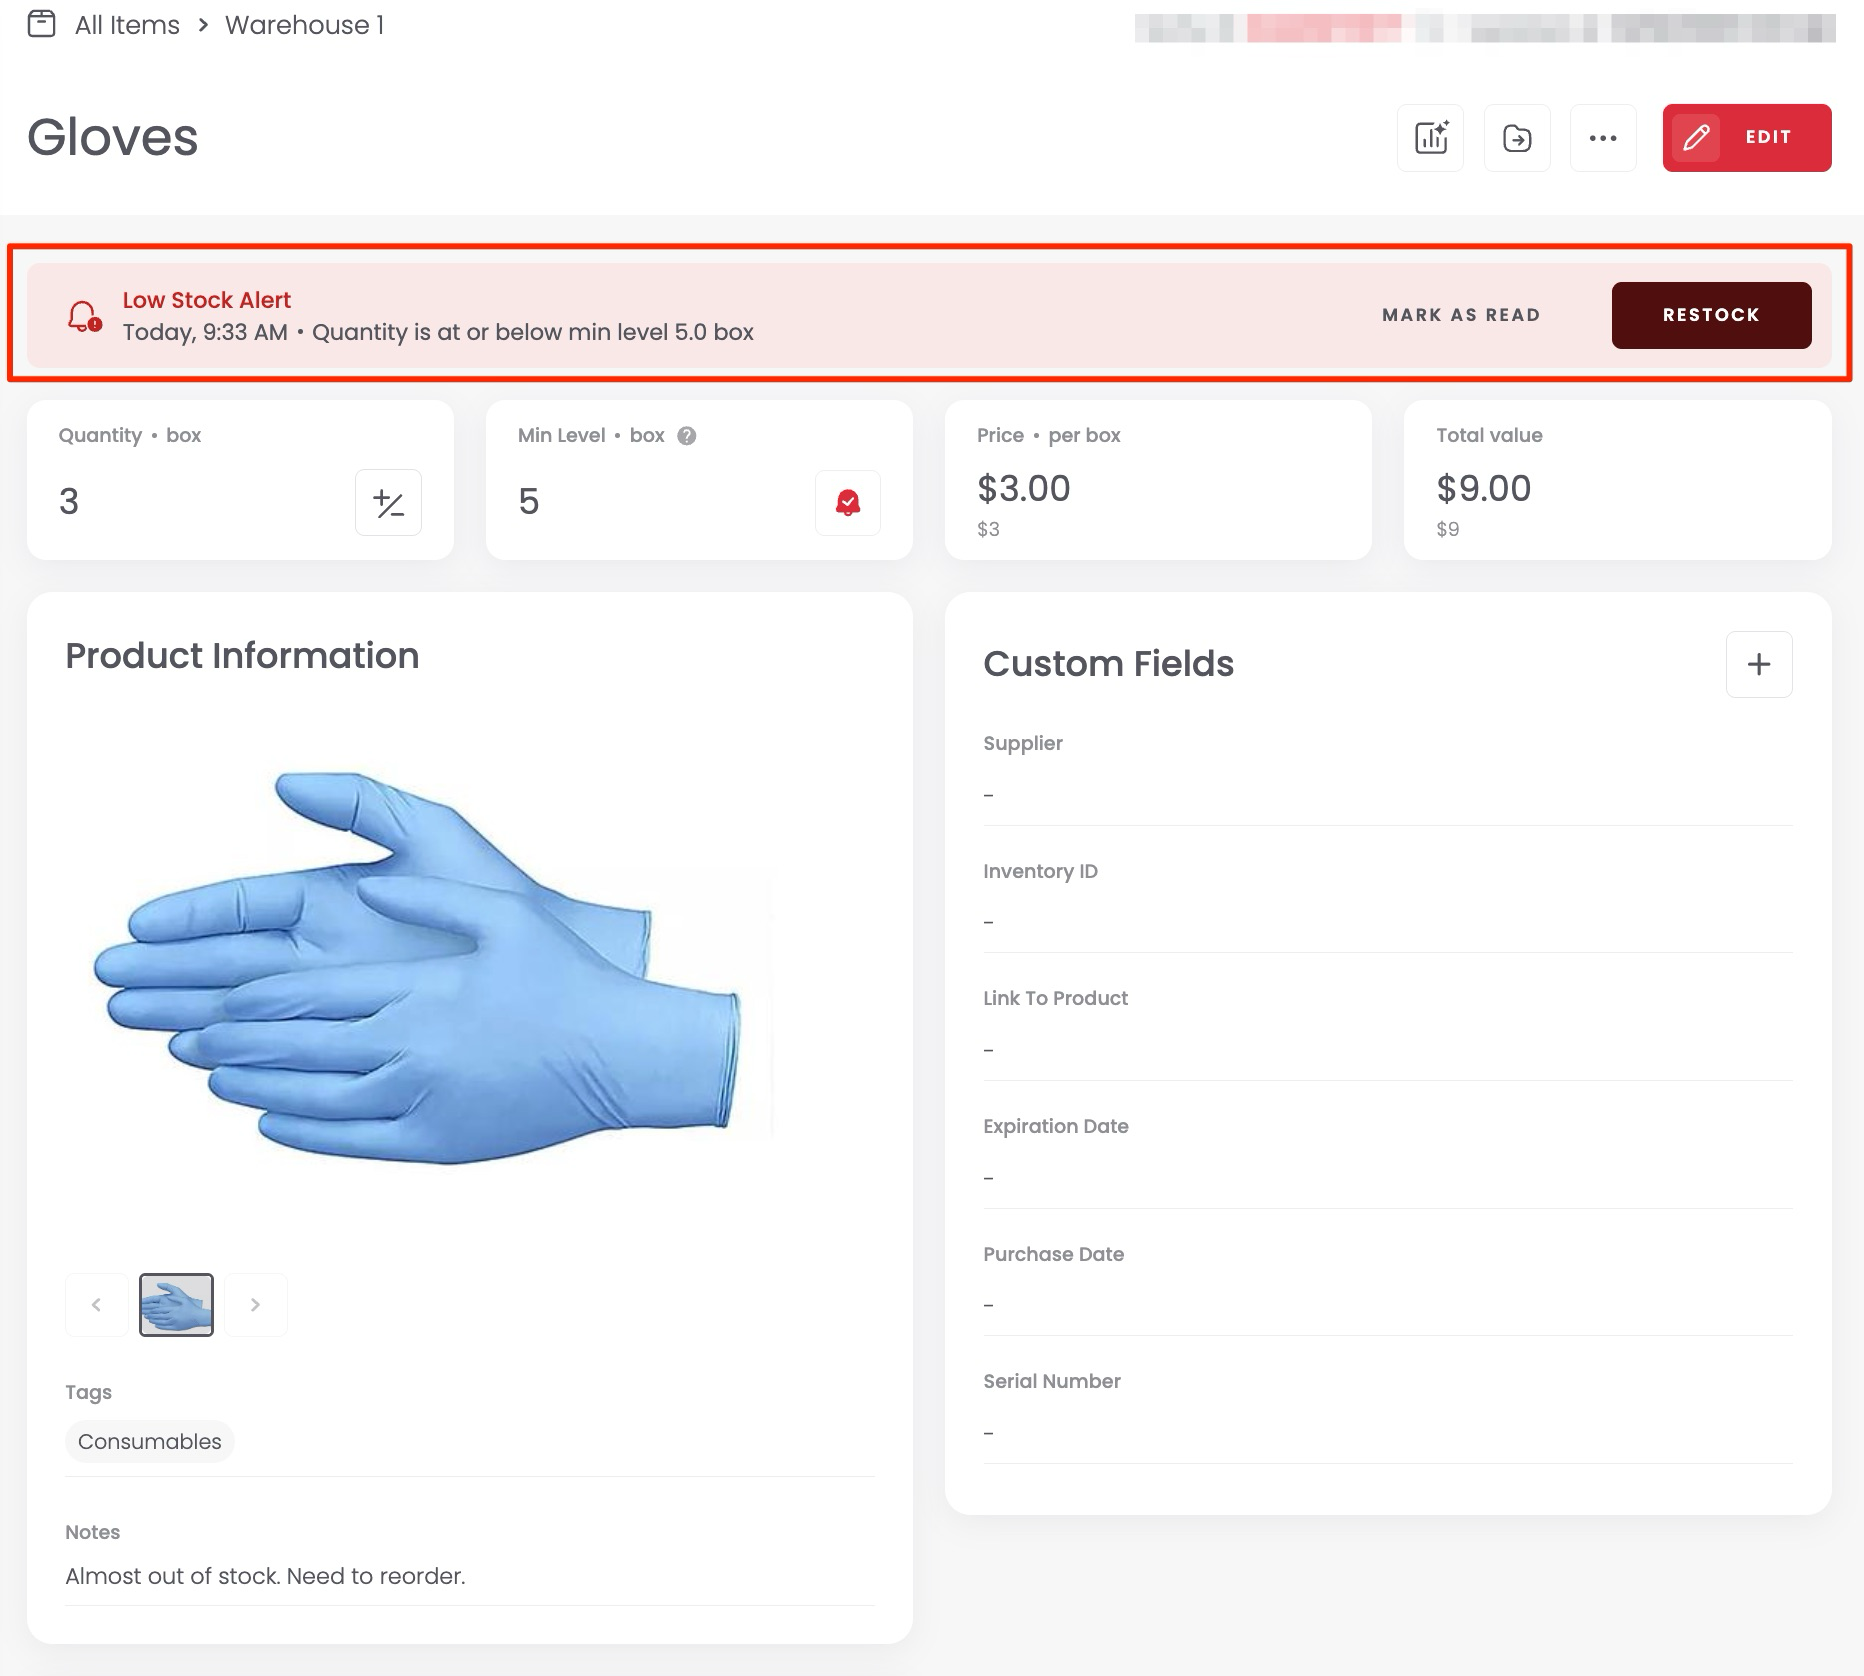Open the three-dots more options menu
This screenshot has width=1864, height=1676.
click(x=1603, y=138)
